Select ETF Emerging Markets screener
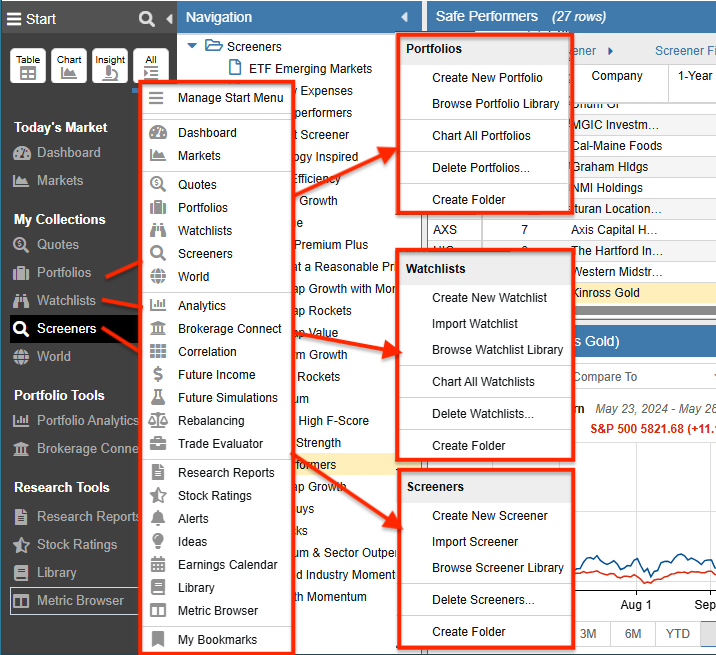Screen dimensions: 716x655 click(x=310, y=69)
